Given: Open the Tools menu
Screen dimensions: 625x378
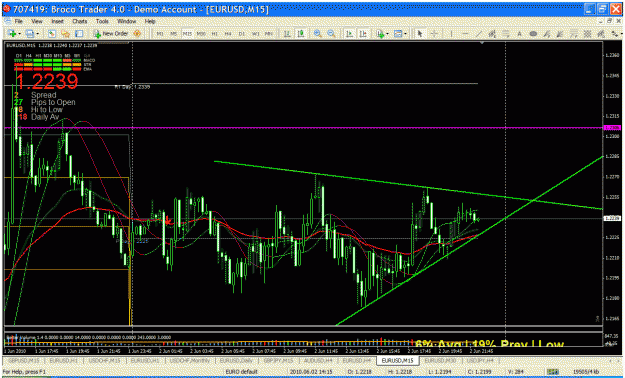Looking at the screenshot, I should [102, 21].
